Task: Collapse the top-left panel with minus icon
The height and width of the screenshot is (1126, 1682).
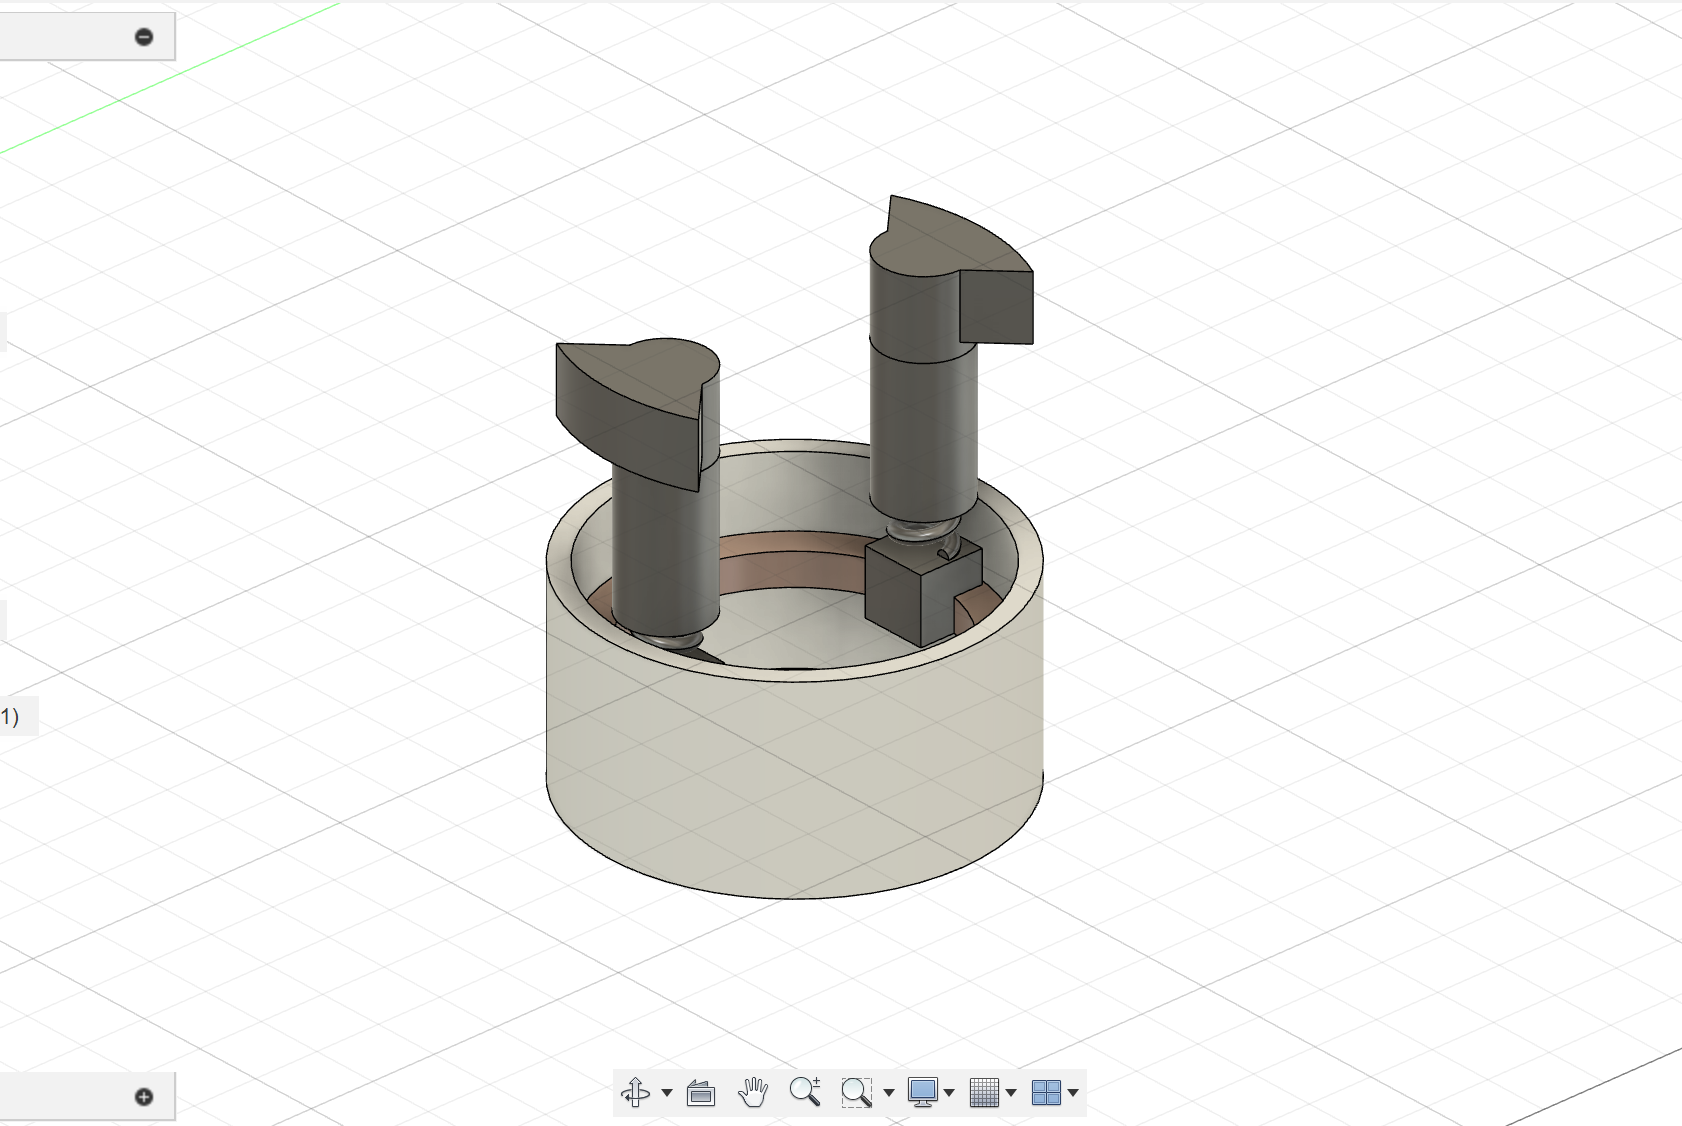Action: [x=144, y=37]
